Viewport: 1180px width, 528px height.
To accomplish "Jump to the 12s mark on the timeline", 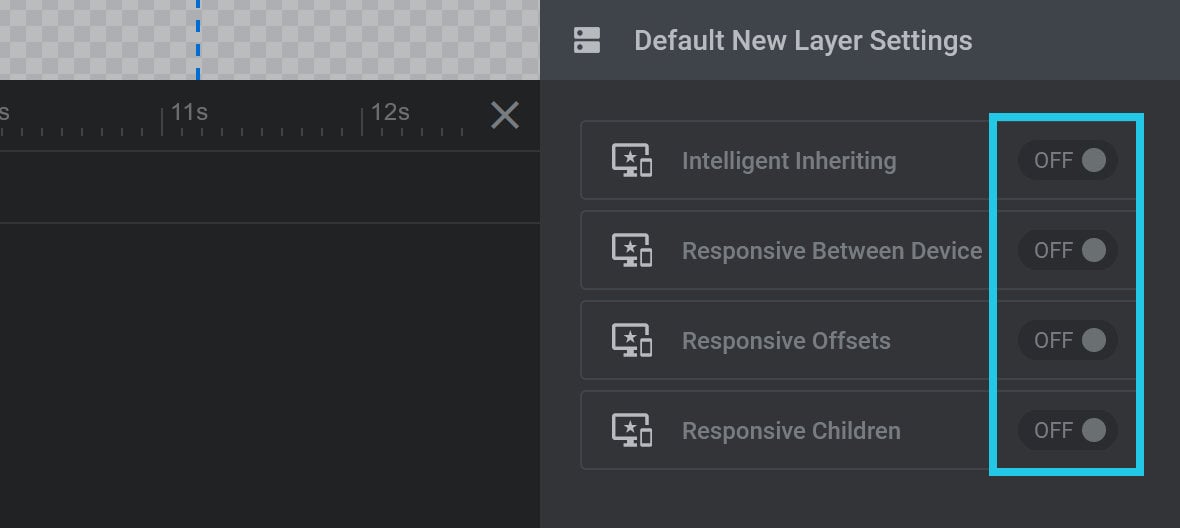I will [389, 113].
